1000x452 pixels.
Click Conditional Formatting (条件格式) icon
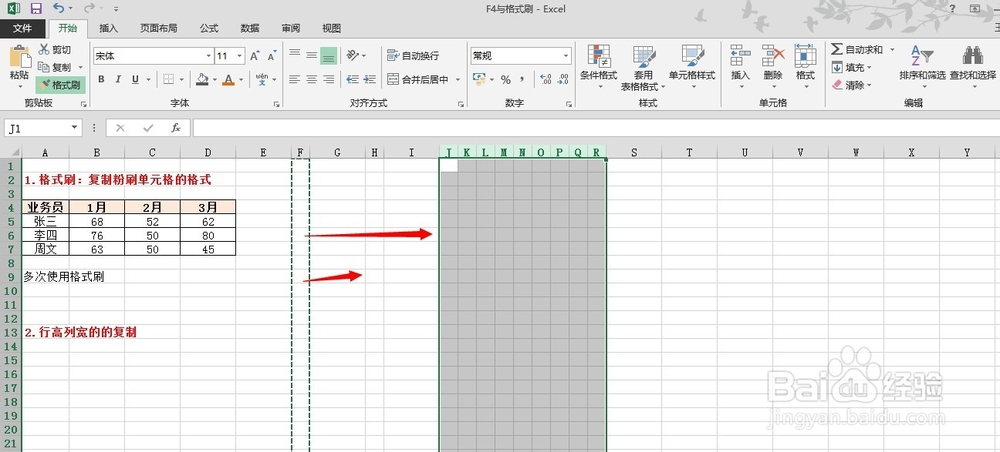click(x=599, y=55)
